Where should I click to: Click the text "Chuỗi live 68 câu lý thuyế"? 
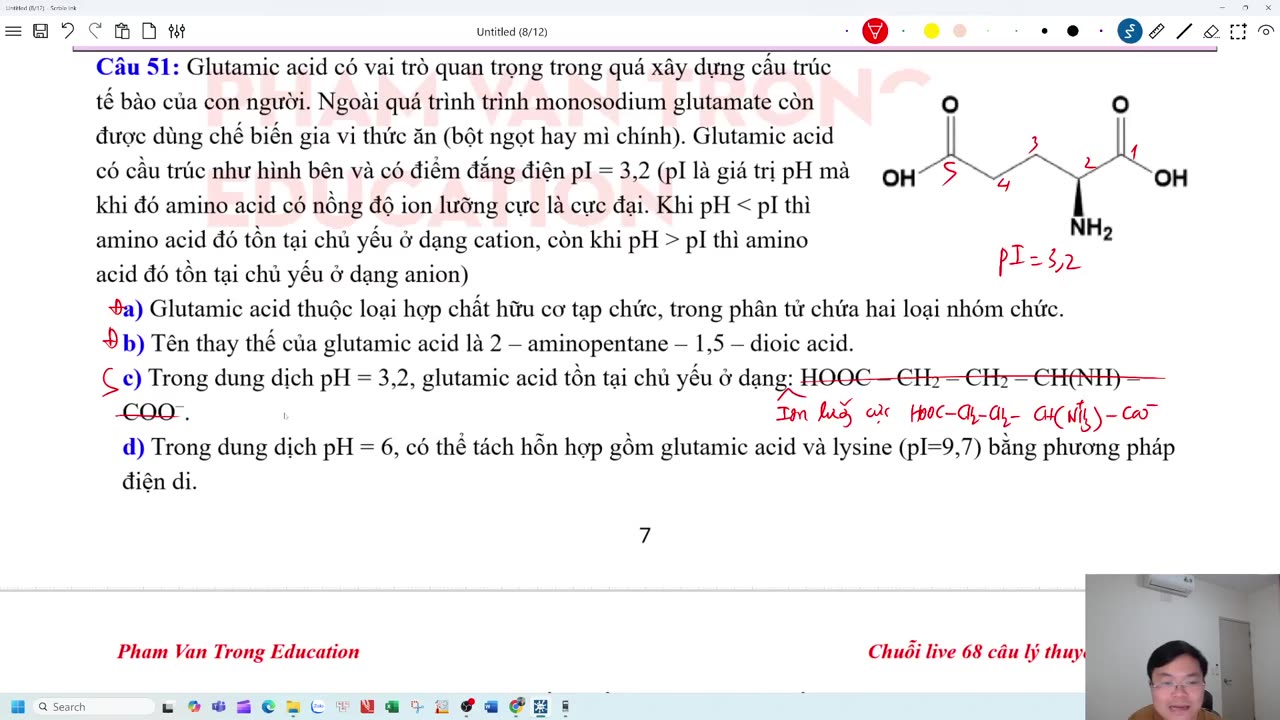[976, 652]
